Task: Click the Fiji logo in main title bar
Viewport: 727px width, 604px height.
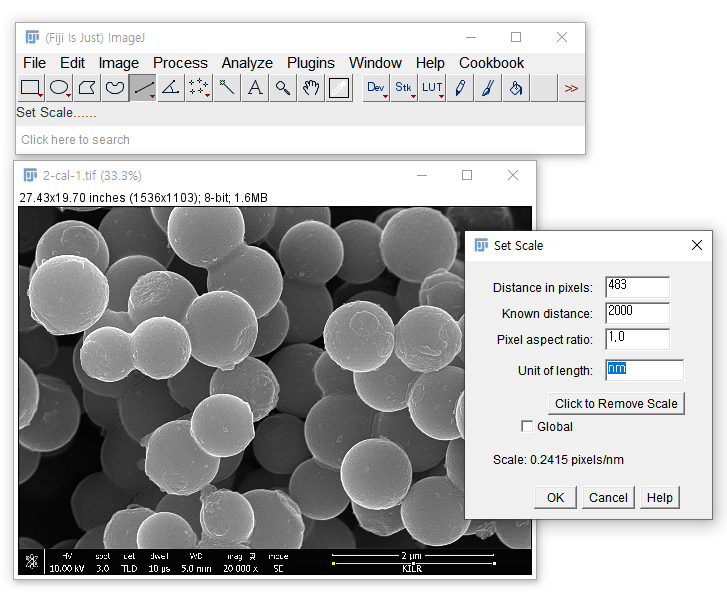Action: [32, 37]
